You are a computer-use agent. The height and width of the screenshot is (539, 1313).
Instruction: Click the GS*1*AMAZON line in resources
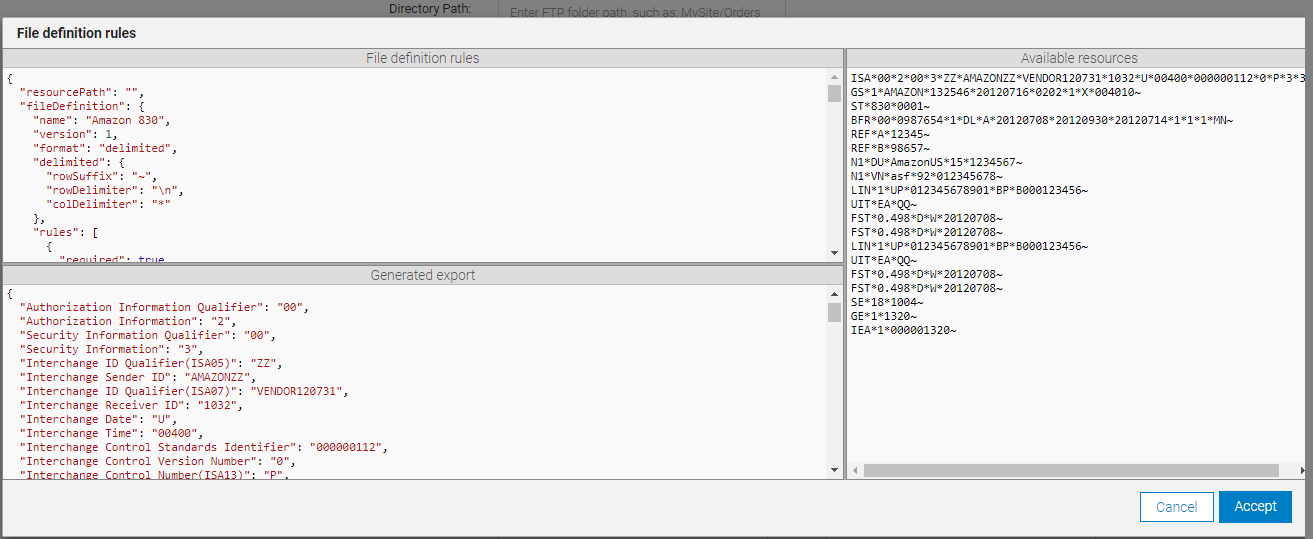click(x=996, y=92)
